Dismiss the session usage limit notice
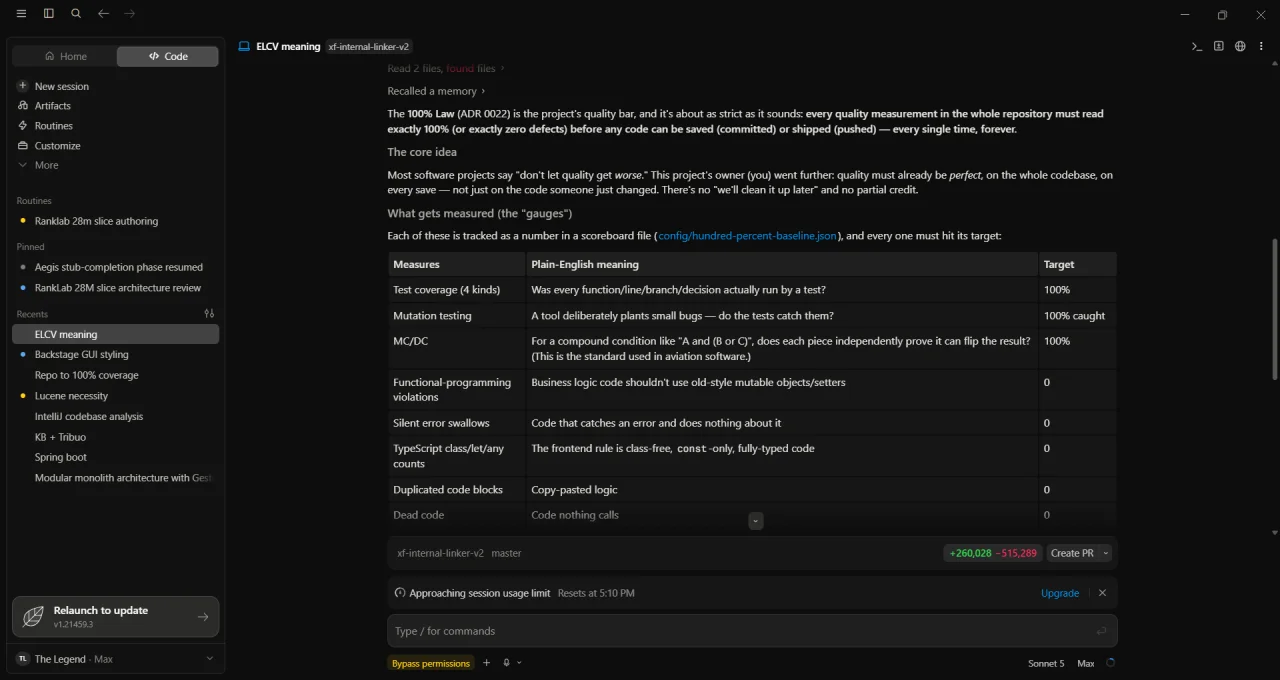 tap(1102, 593)
